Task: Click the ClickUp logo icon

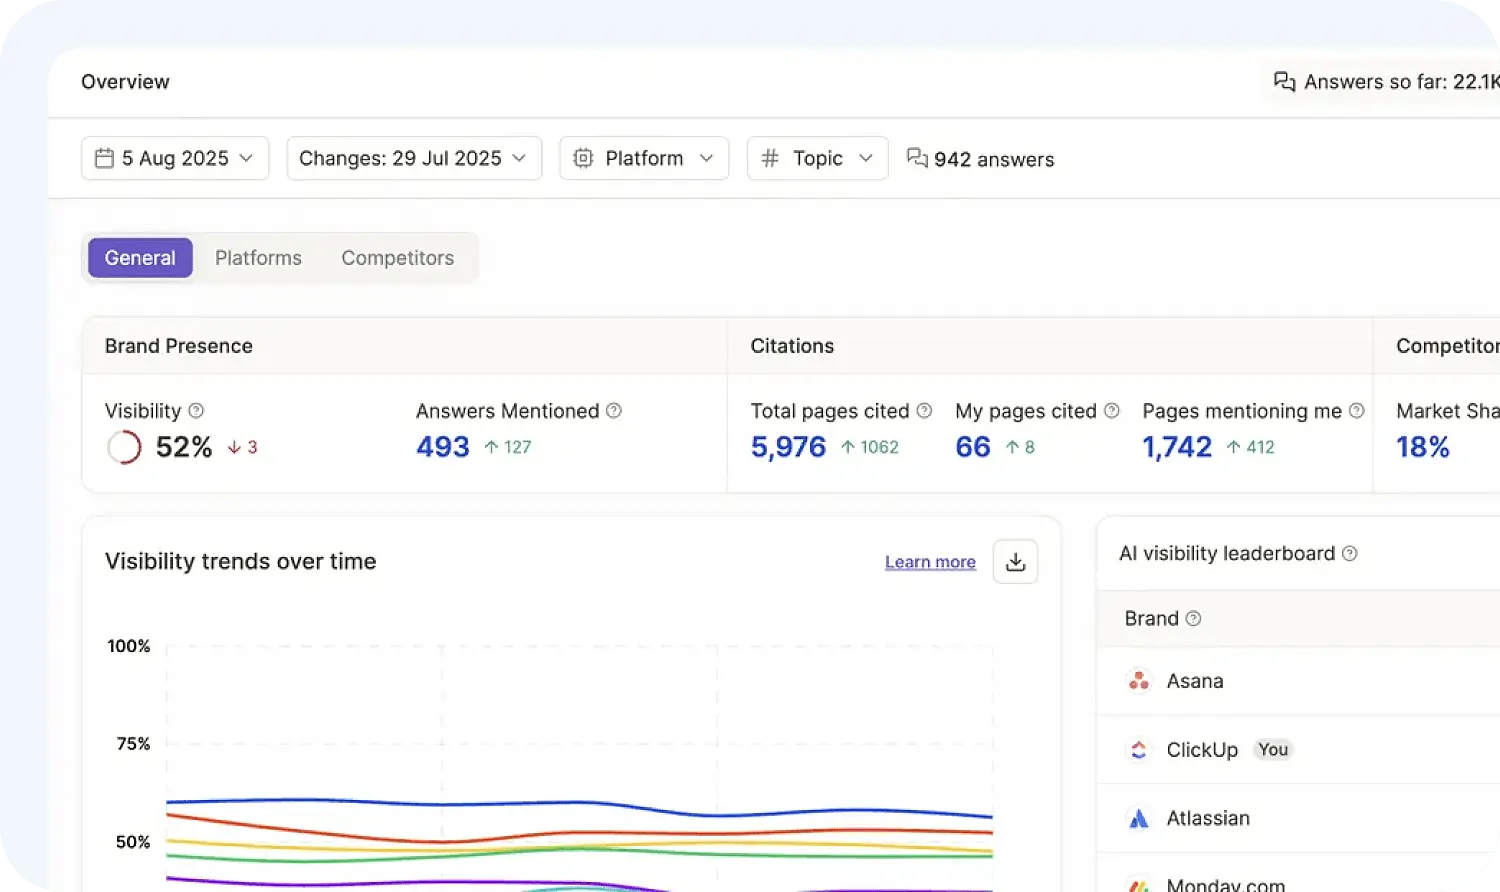Action: coord(1138,749)
